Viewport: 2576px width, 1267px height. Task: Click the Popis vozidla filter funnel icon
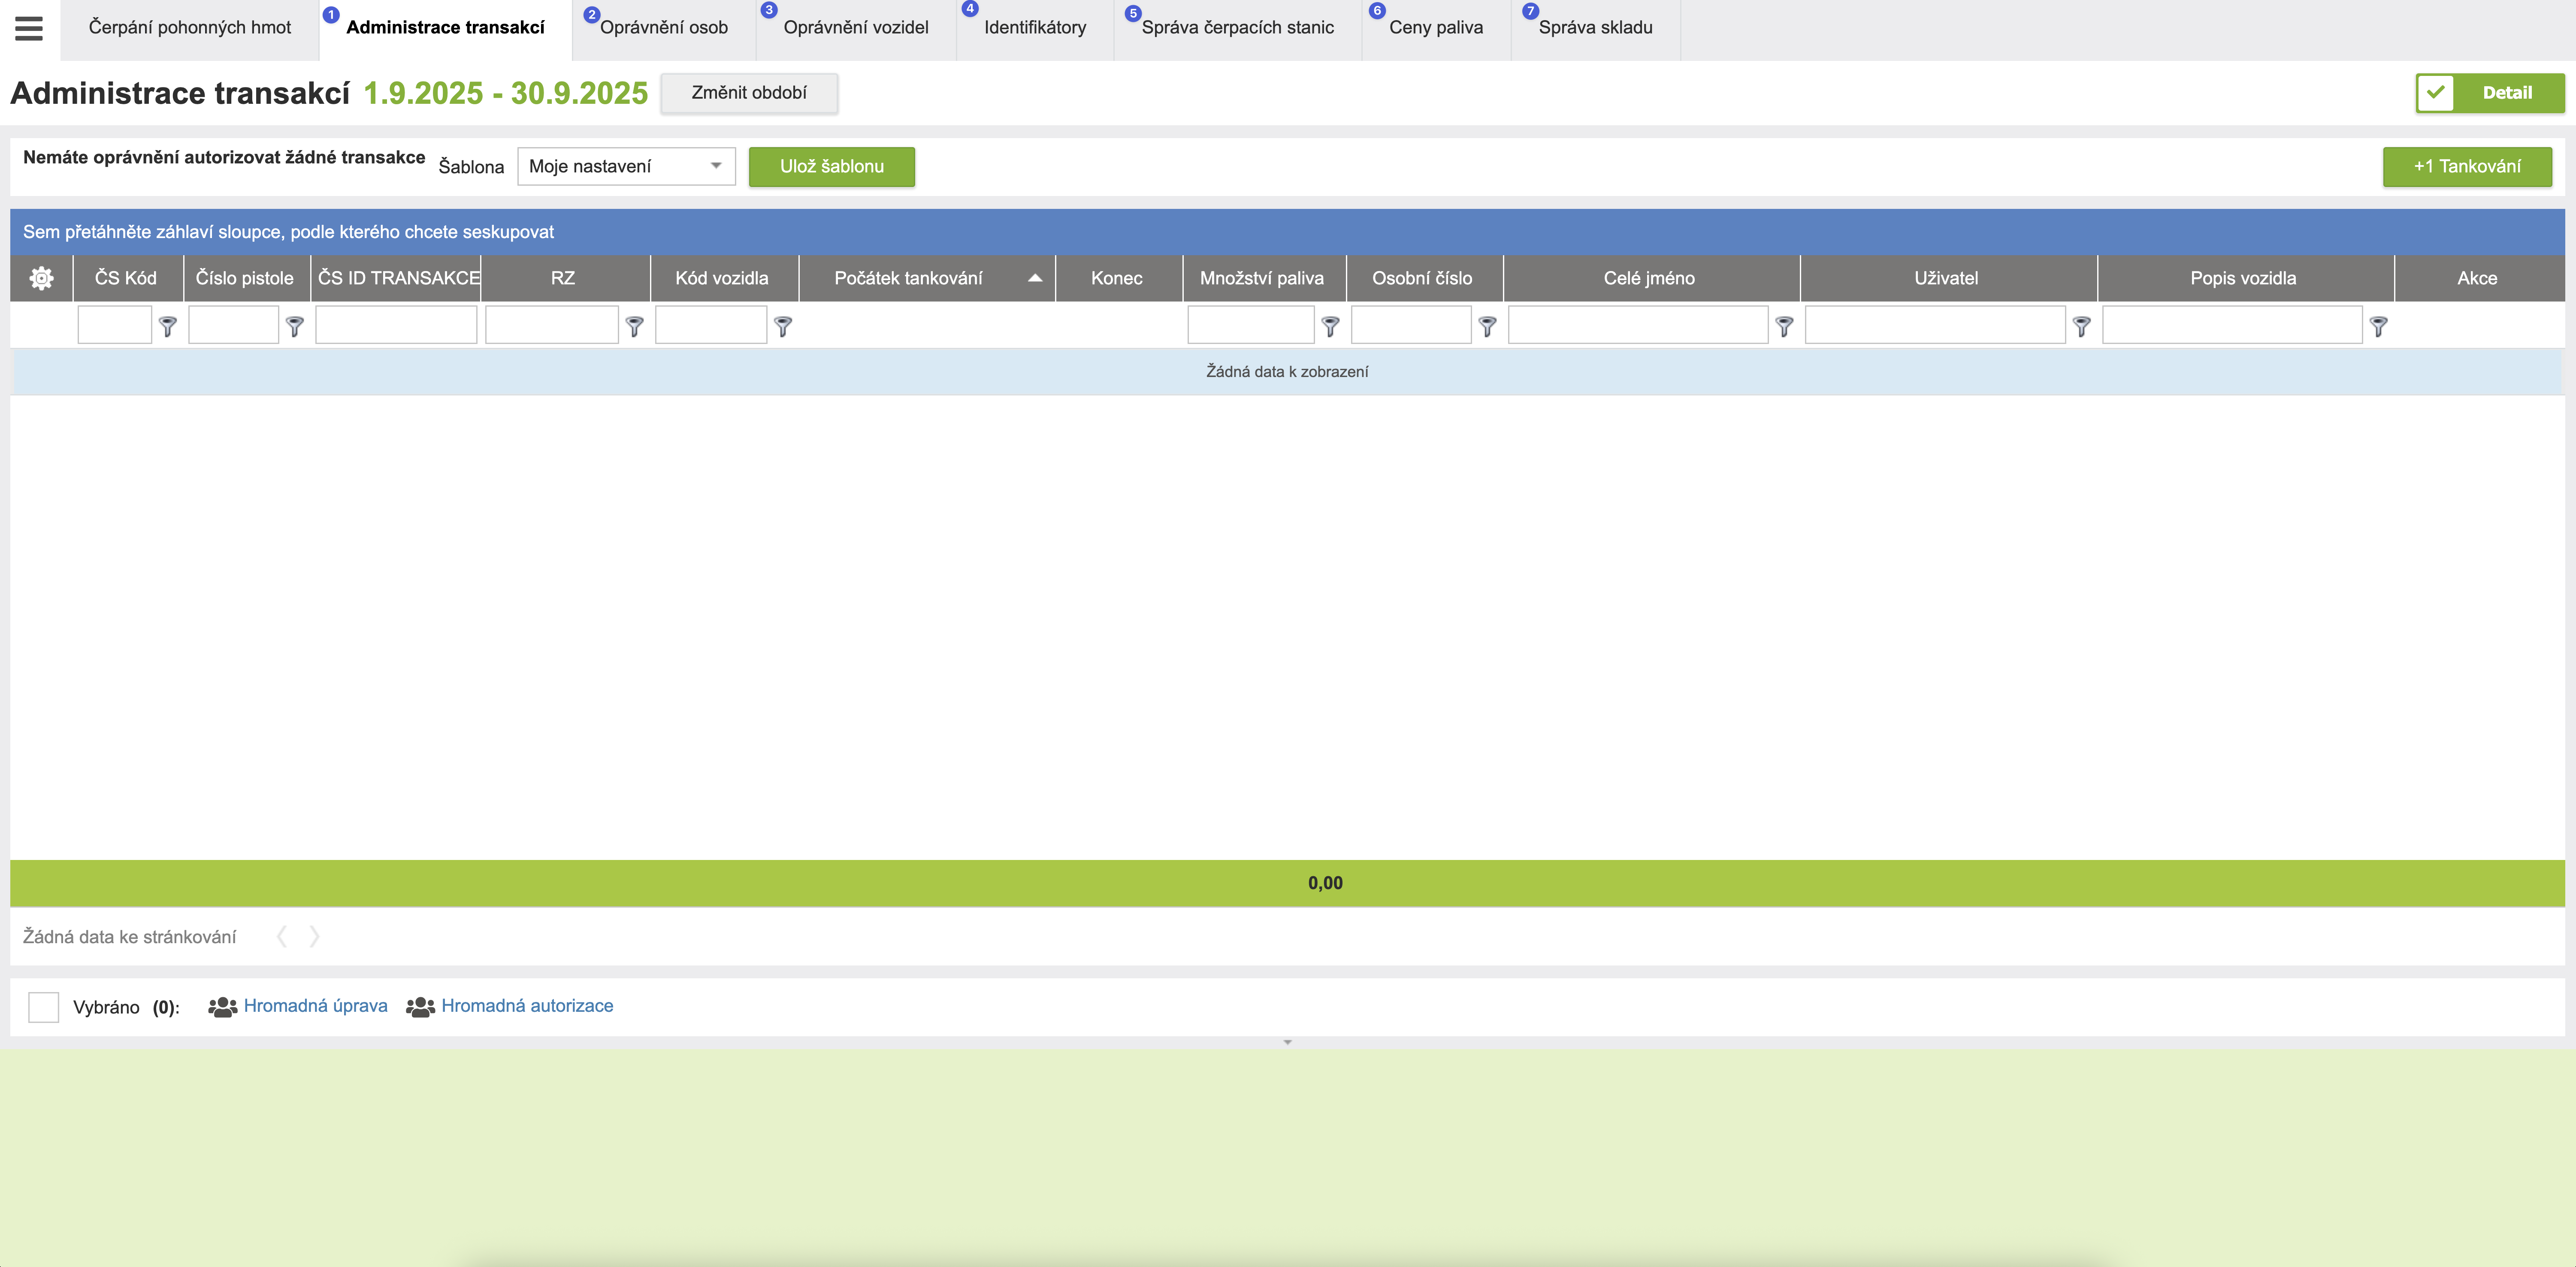point(2378,326)
